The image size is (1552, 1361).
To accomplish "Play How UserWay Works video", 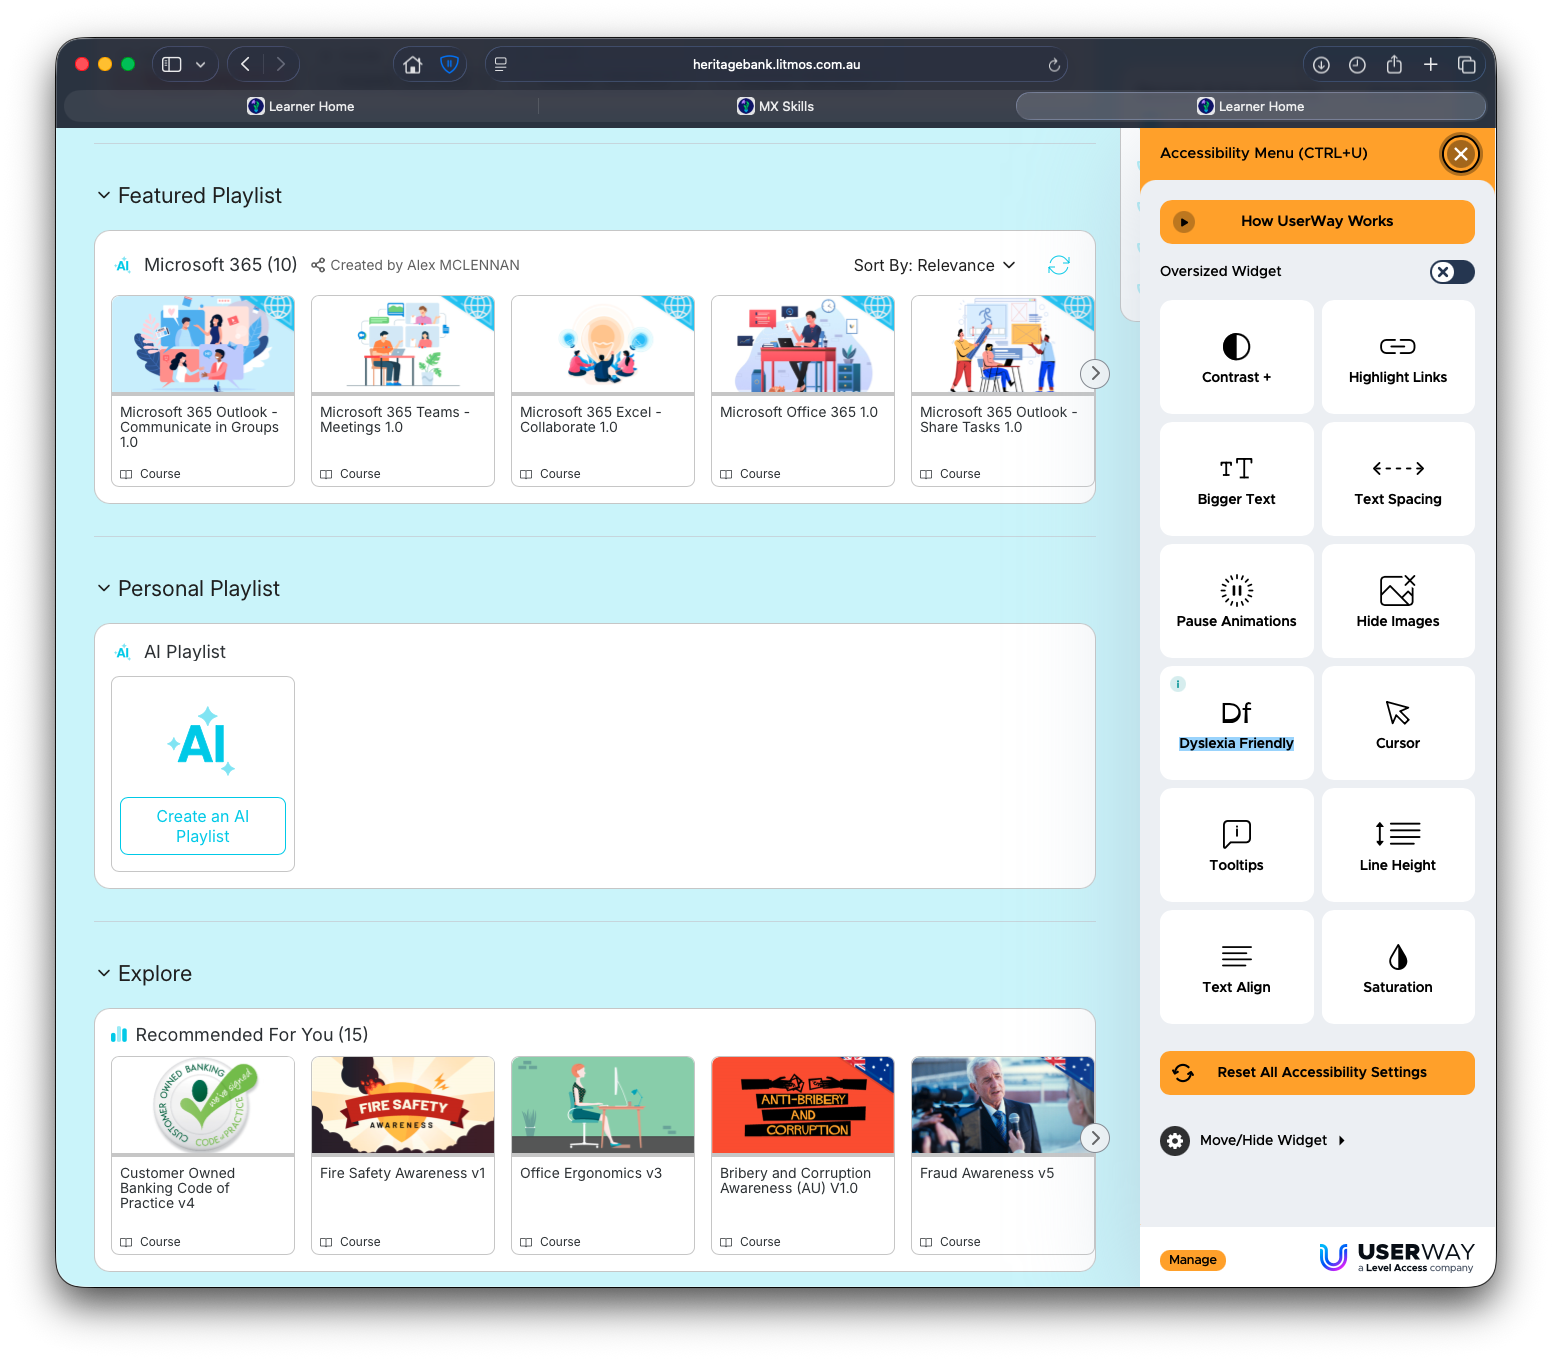I will pos(1317,222).
